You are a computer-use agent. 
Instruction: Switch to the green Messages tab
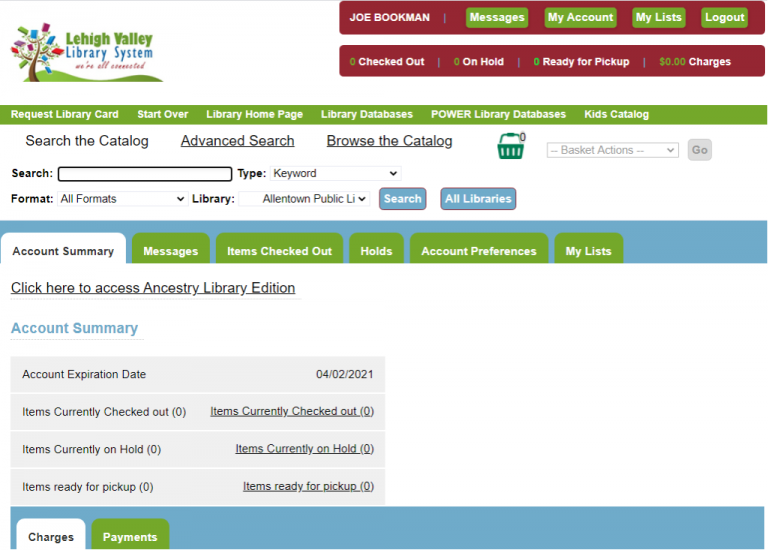tap(171, 249)
